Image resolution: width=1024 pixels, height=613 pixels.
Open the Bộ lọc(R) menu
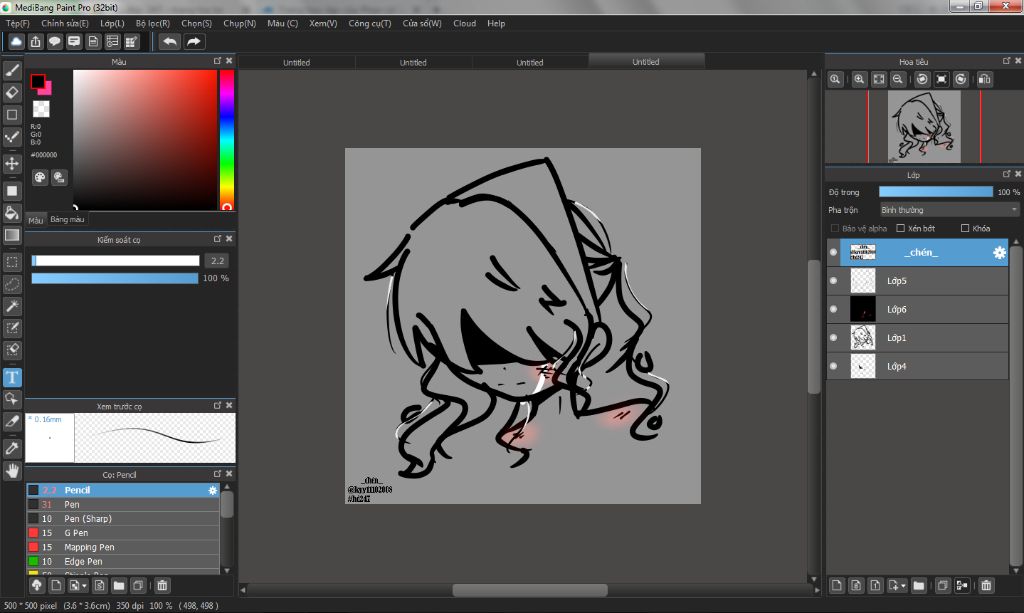(x=153, y=24)
